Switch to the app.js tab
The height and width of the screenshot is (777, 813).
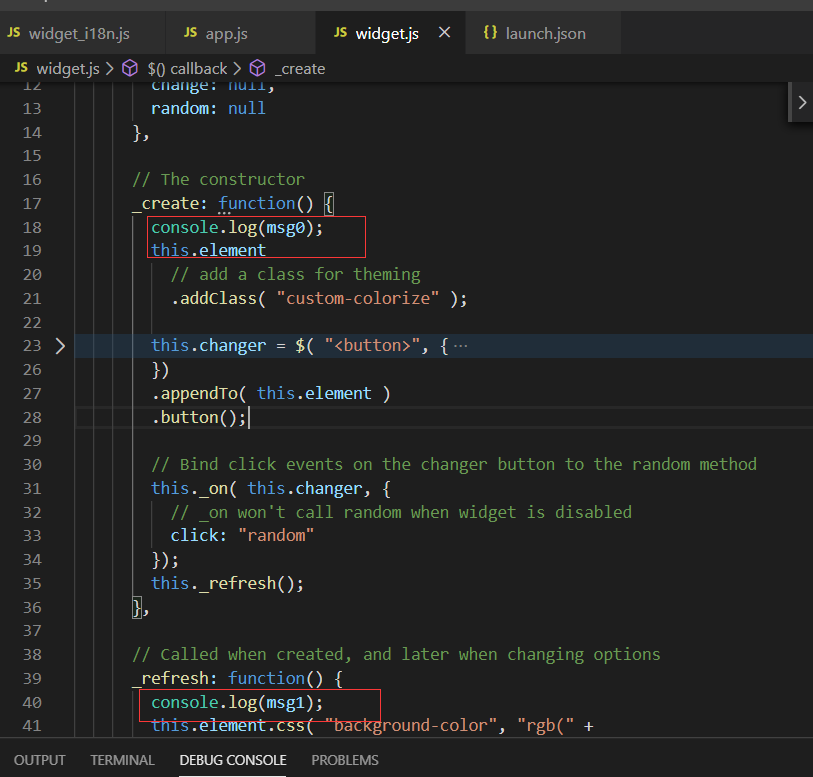click(x=226, y=33)
